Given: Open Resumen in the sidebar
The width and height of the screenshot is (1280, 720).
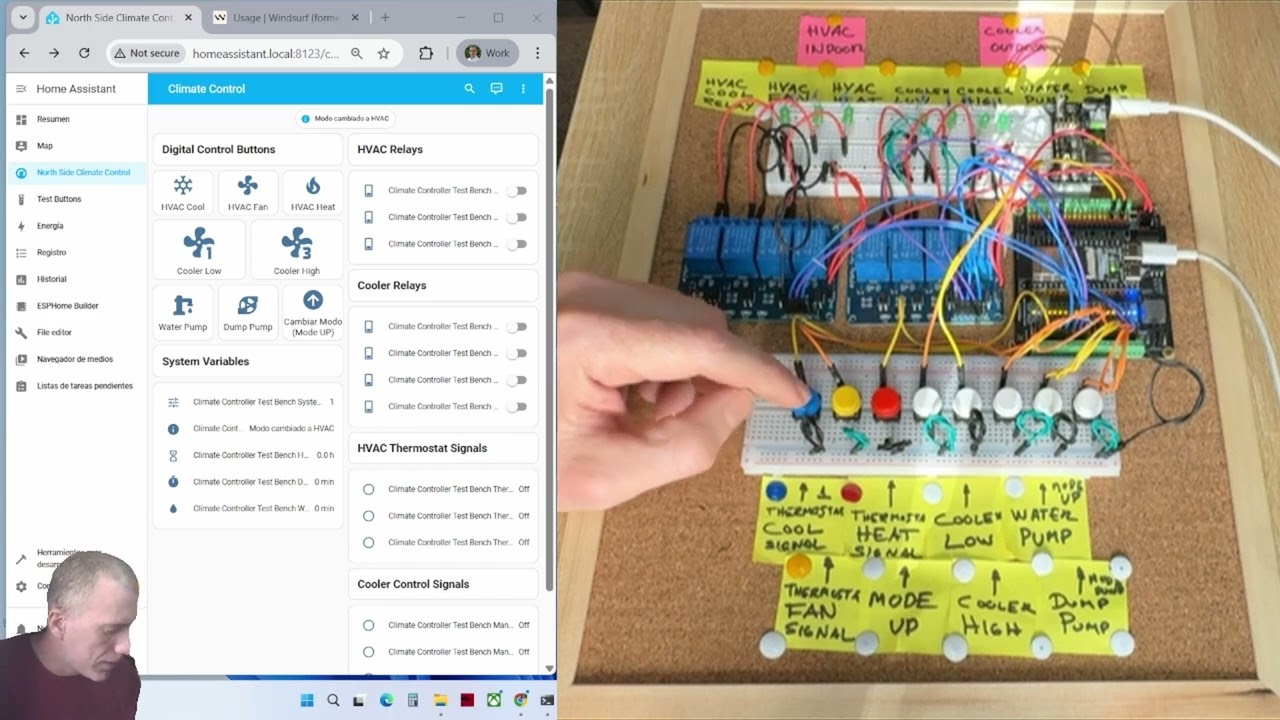Looking at the screenshot, I should (77, 119).
